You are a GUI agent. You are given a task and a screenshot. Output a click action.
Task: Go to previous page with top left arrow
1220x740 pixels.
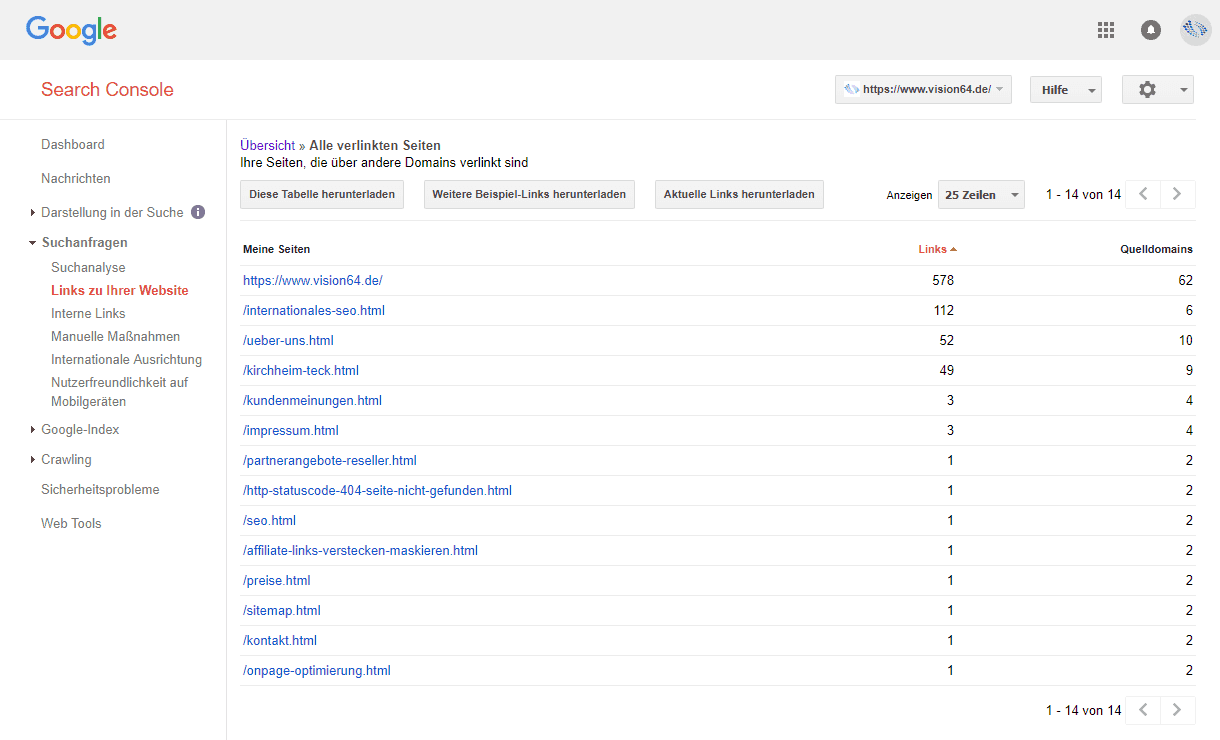[1143, 194]
